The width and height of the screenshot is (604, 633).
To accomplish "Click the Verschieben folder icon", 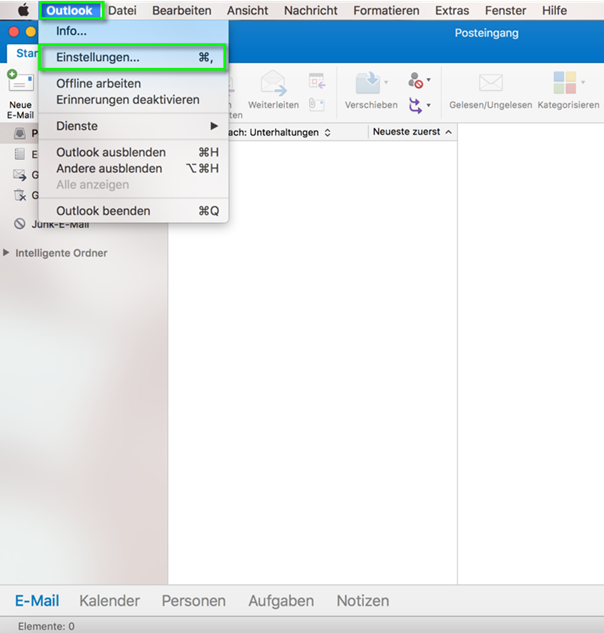I will tap(367, 83).
